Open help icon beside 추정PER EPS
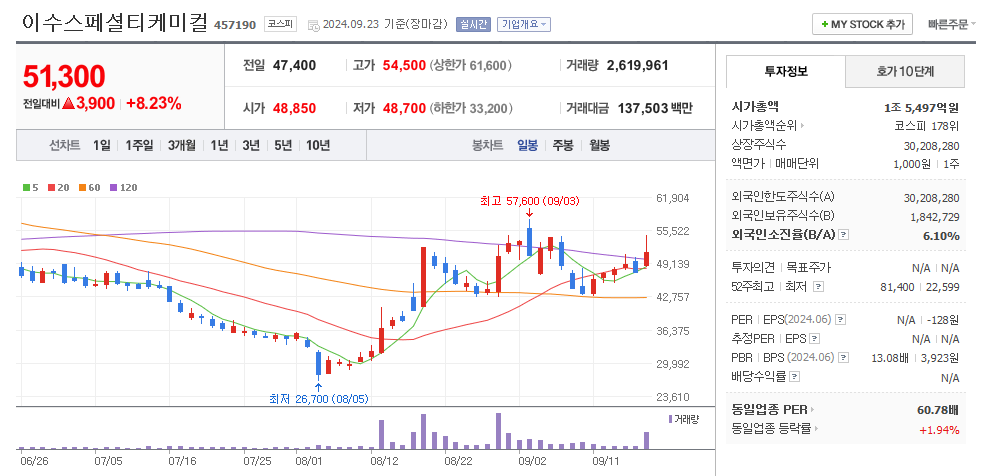989x476 pixels. (814, 339)
